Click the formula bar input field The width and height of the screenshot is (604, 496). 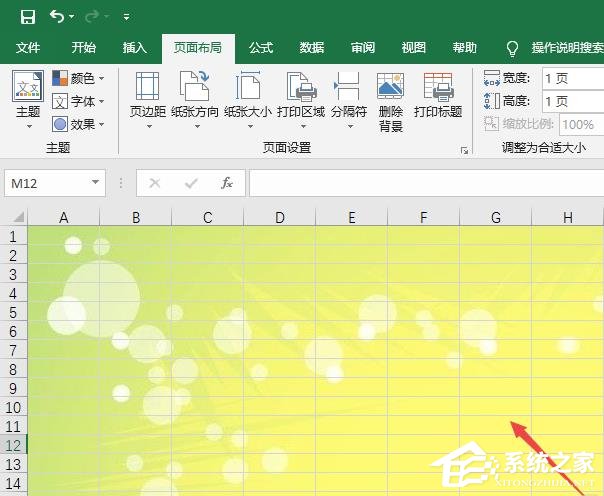point(420,183)
